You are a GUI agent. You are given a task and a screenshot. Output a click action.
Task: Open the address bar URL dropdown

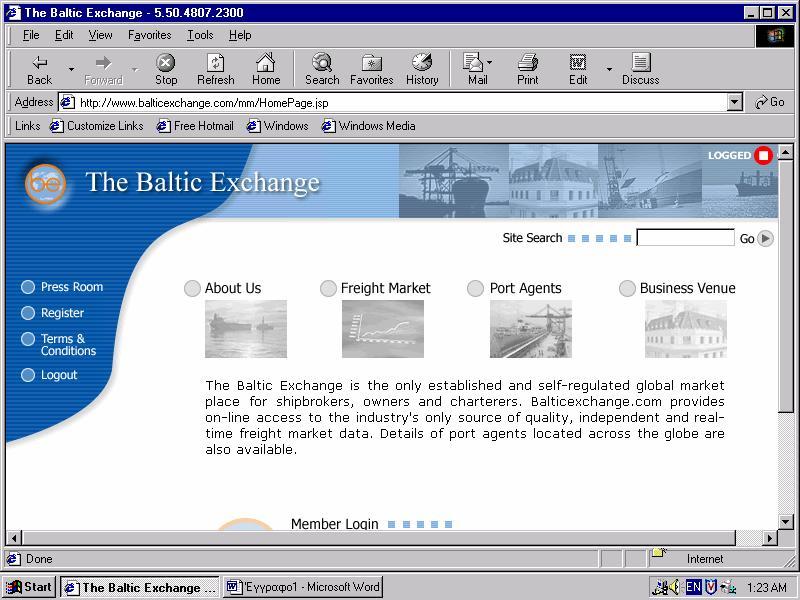(x=734, y=103)
